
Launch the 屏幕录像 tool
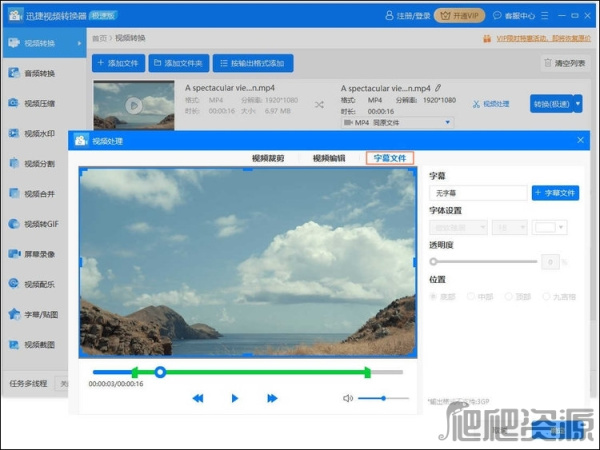point(39,254)
